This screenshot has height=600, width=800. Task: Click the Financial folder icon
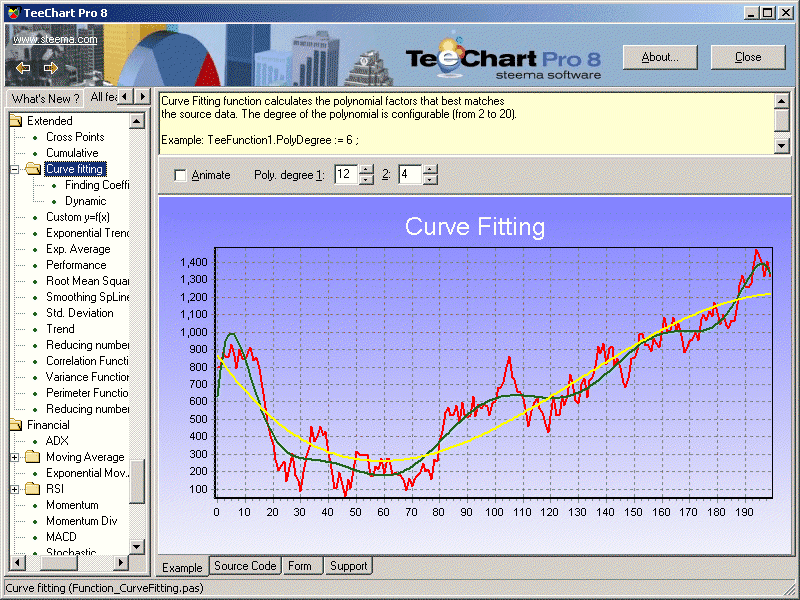[16, 425]
